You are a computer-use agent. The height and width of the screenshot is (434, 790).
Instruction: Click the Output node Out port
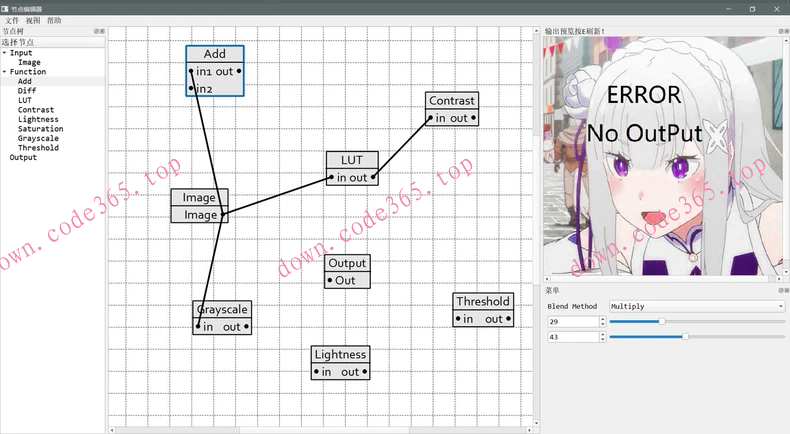pyautogui.click(x=330, y=280)
